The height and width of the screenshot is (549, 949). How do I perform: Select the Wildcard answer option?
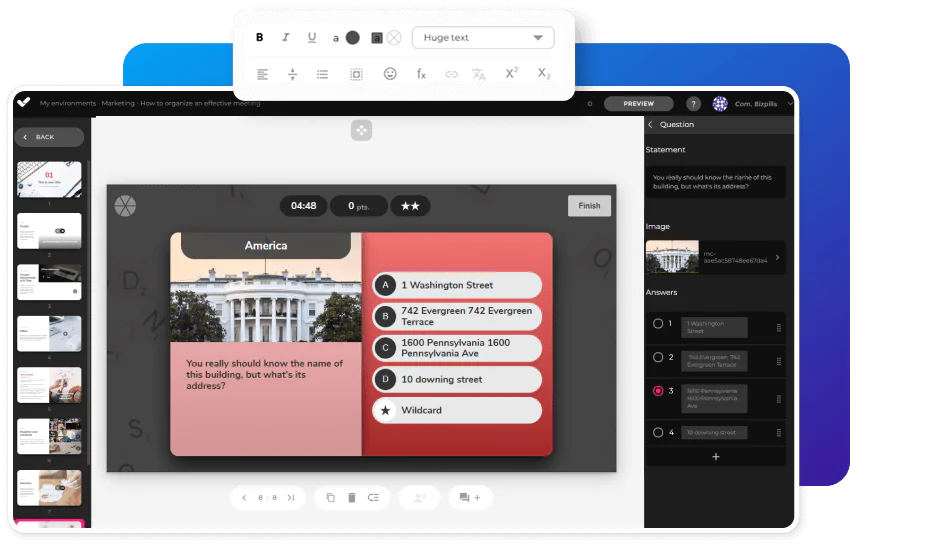point(457,410)
